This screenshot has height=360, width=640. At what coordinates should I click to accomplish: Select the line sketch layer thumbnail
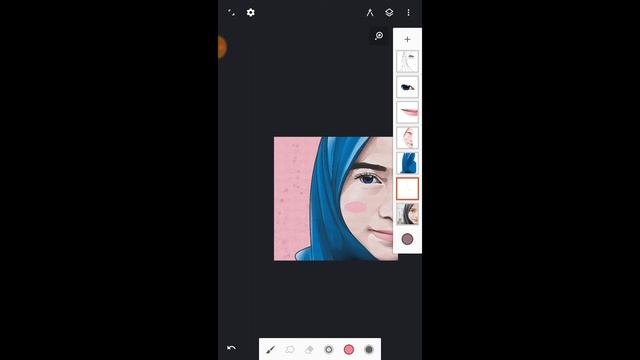tap(407, 61)
